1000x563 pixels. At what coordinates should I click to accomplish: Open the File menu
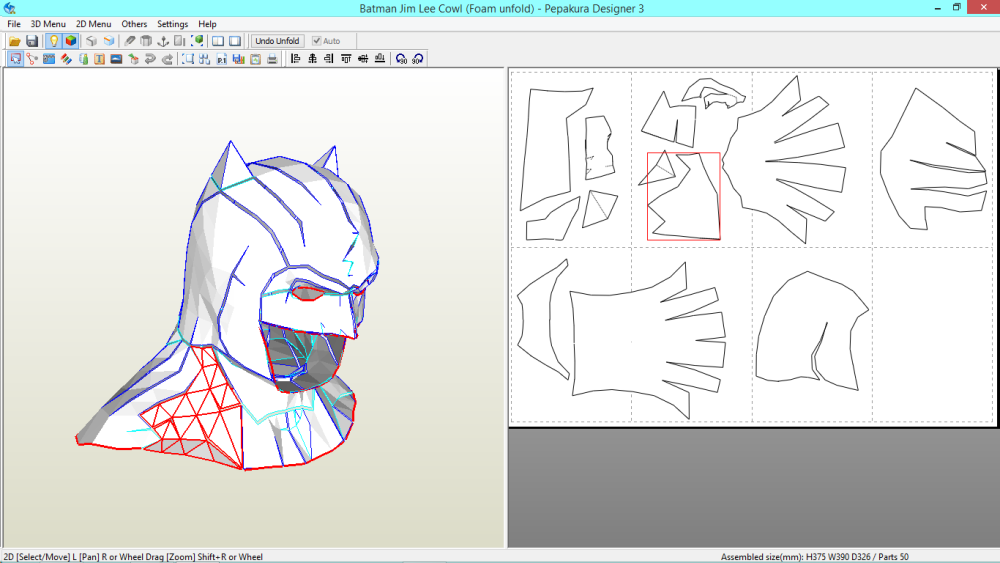14,24
